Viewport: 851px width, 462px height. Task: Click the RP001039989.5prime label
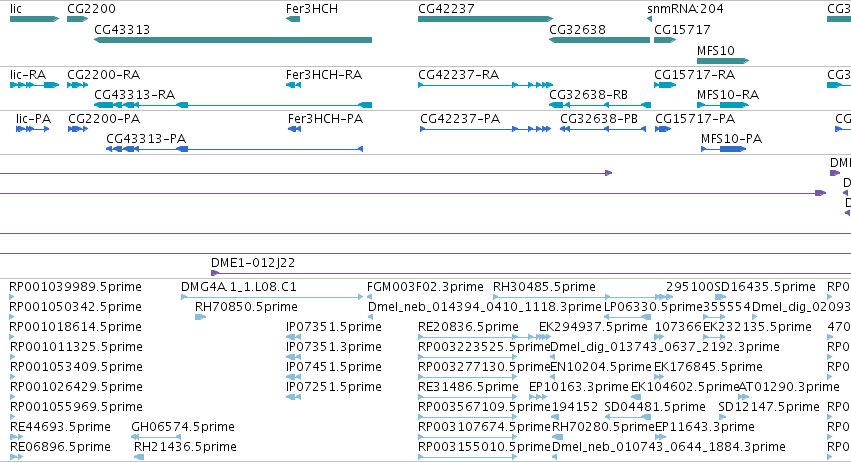(75, 287)
